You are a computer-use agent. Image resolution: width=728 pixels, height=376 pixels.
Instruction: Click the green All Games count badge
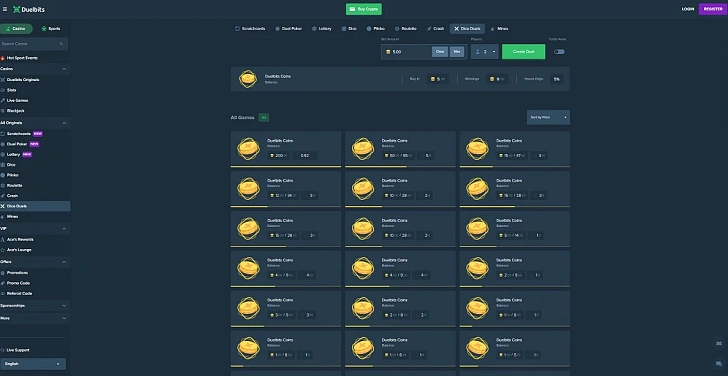coord(264,118)
